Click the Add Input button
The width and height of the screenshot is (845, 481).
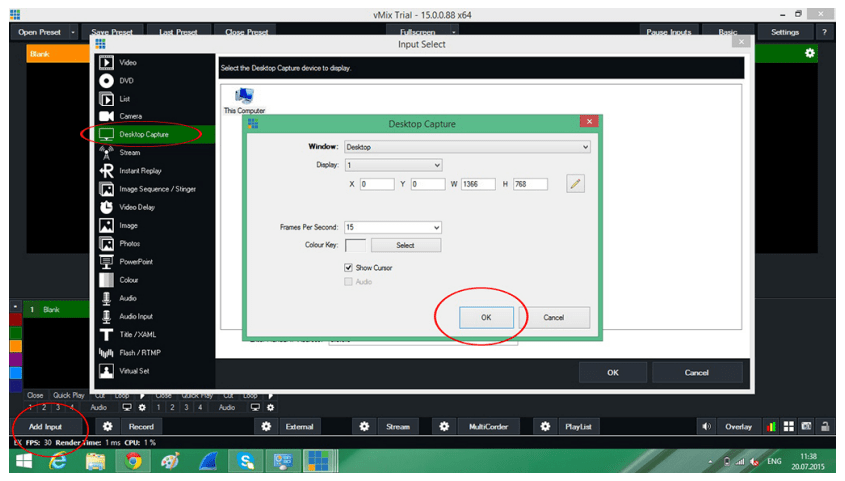(x=45, y=427)
